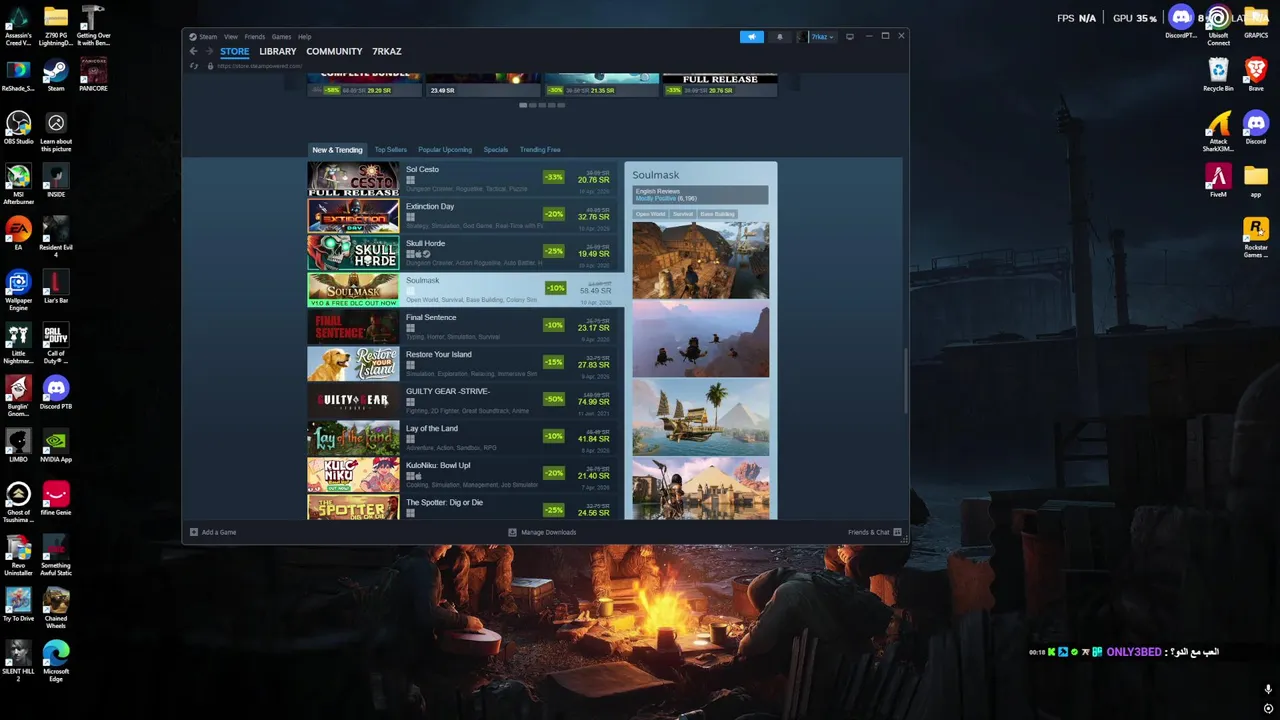Image resolution: width=1280 pixels, height=720 pixels.
Task: Click Soulmask screenshot with ship and pyramid
Action: click(701, 417)
